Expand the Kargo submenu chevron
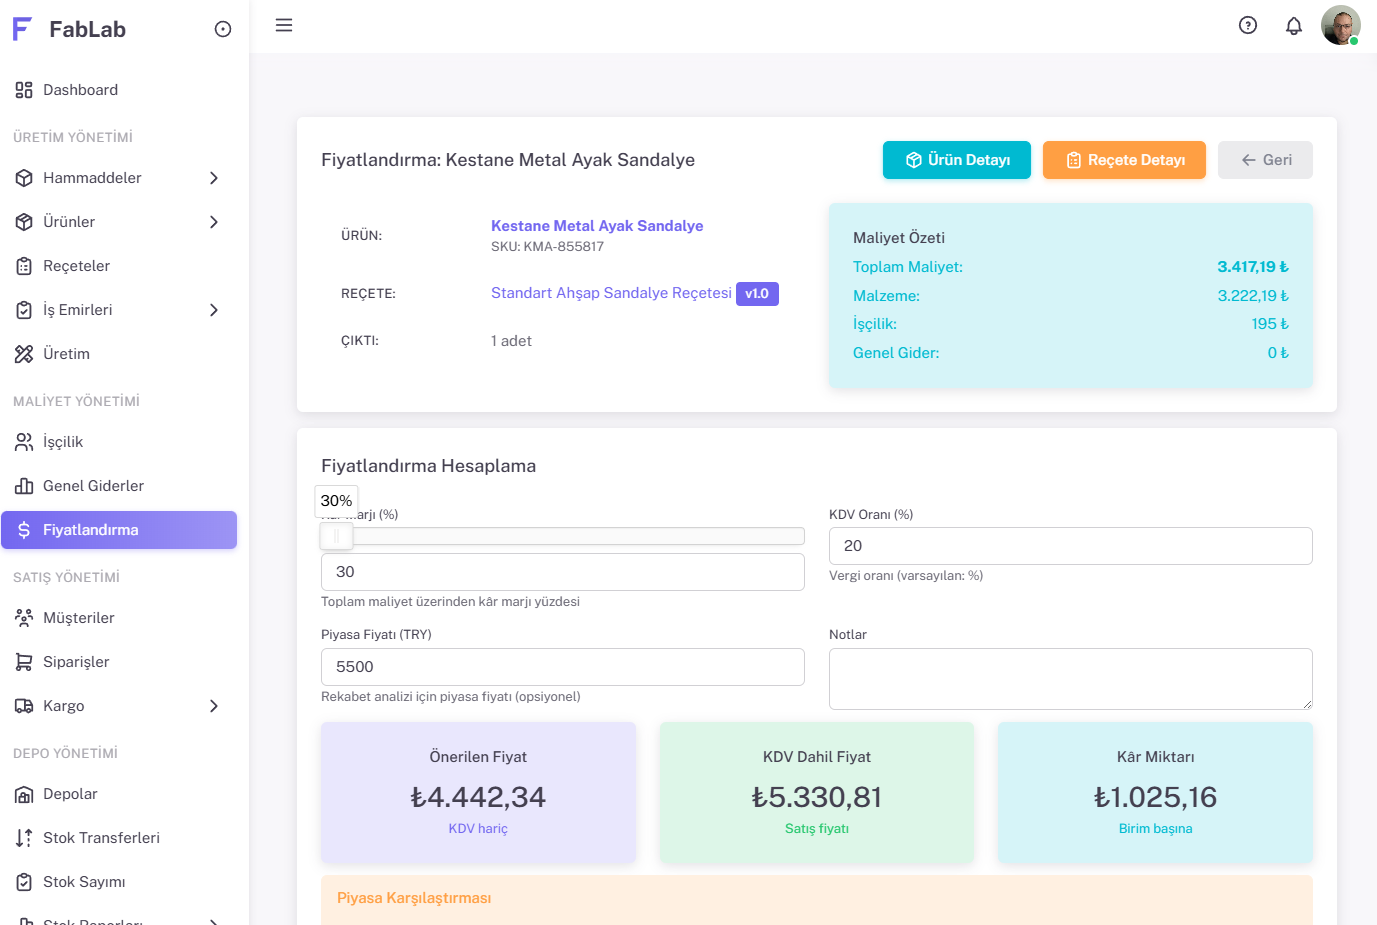The image size is (1377, 925). point(213,706)
